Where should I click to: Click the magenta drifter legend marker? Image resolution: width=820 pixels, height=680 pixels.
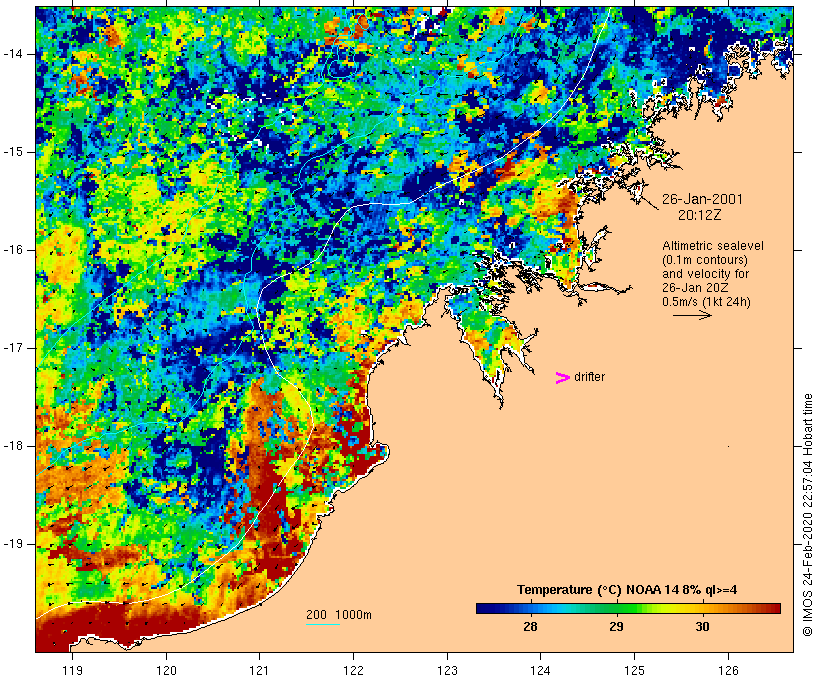click(563, 378)
